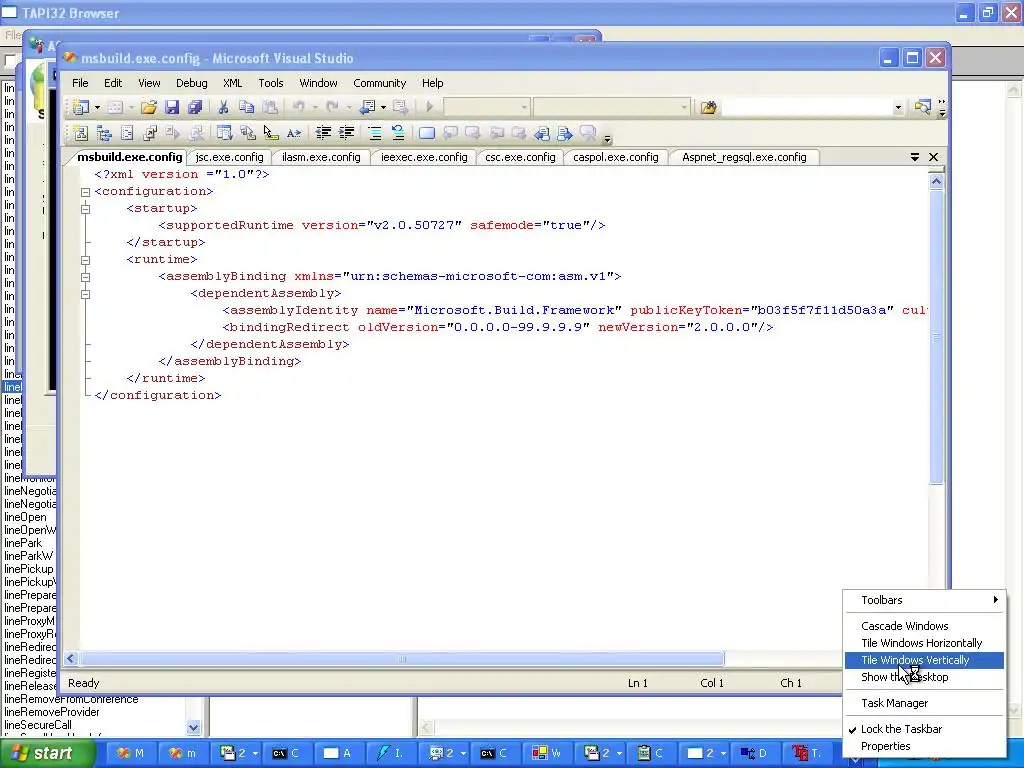Open second-row toolbar options overflow arrow

click(x=607, y=138)
